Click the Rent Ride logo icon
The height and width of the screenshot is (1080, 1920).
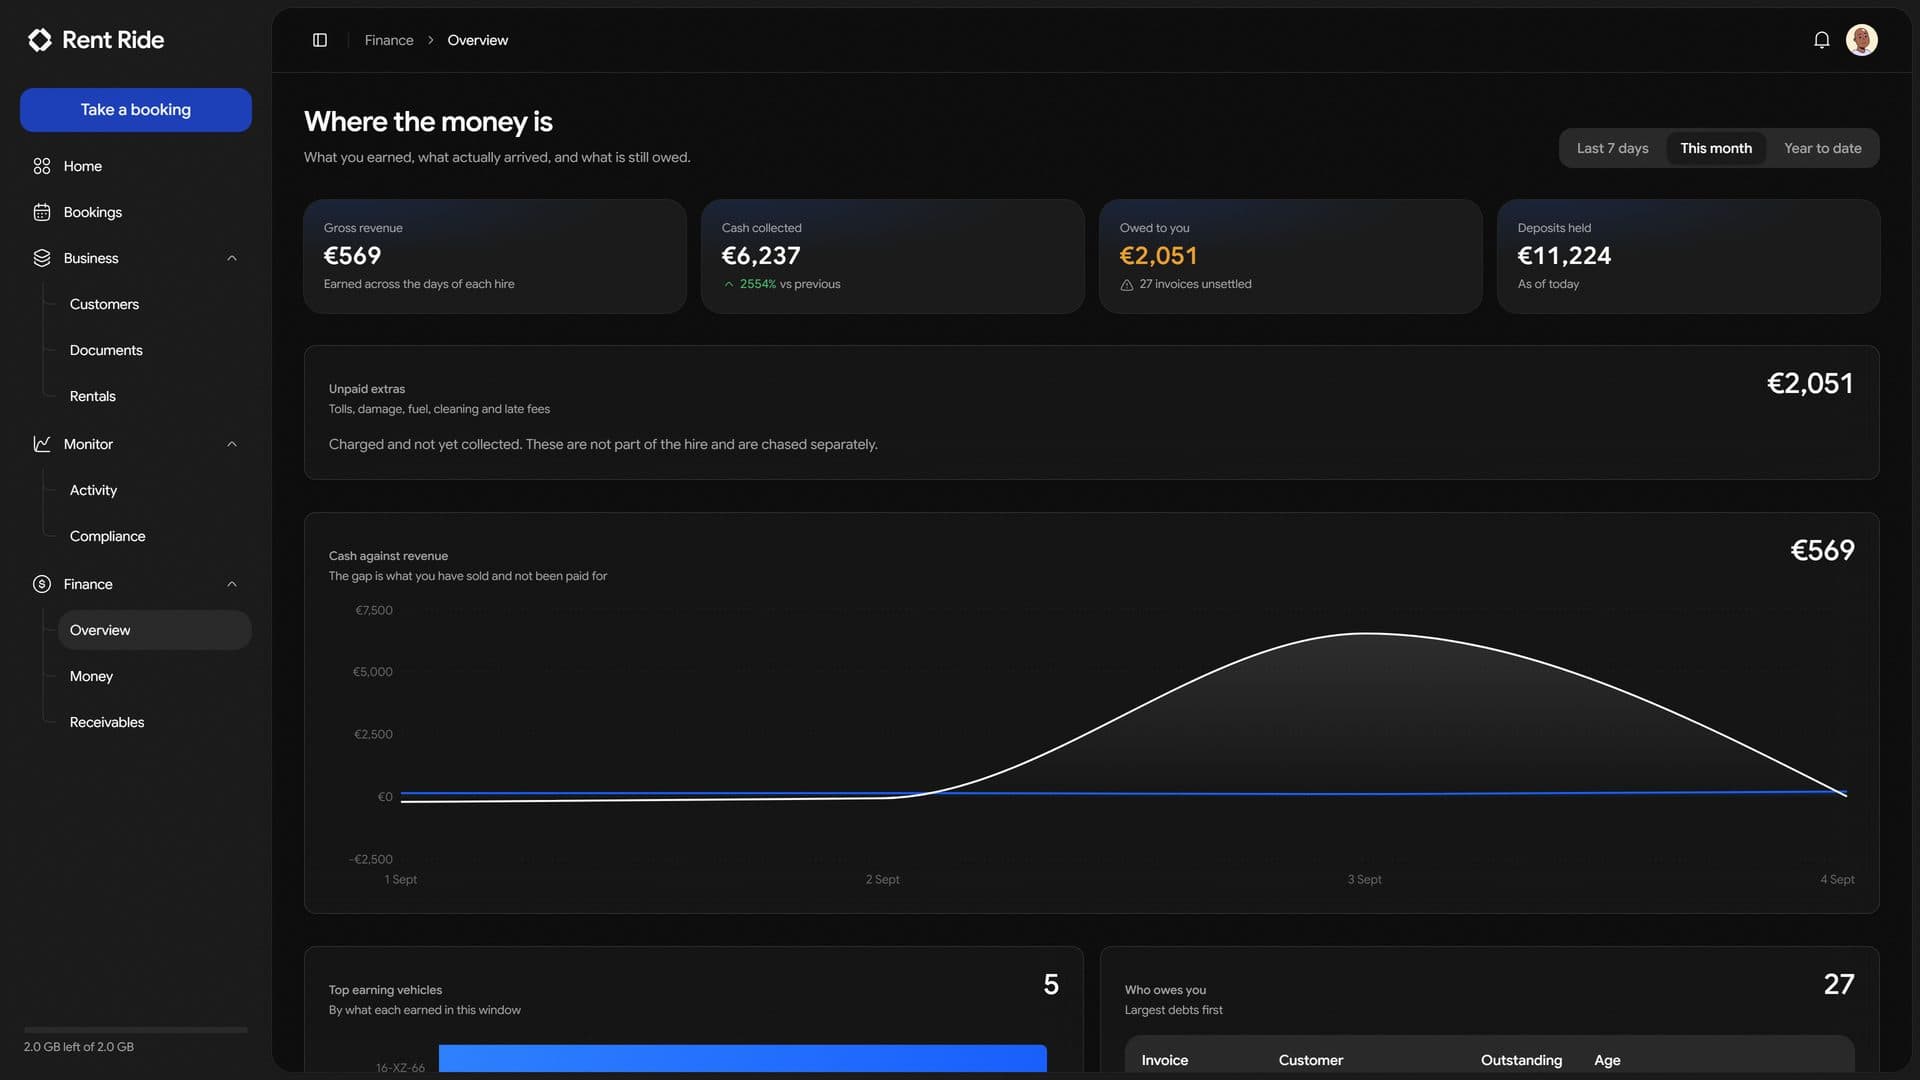tap(40, 40)
